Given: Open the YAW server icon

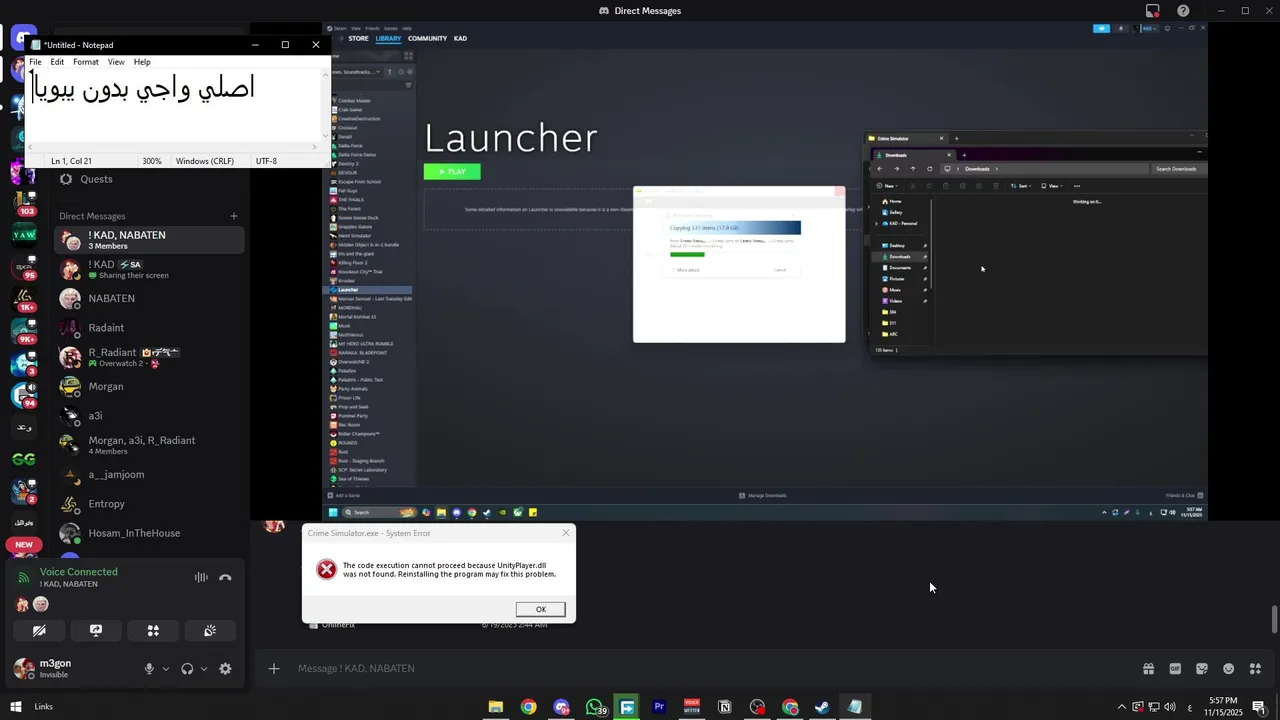Looking at the screenshot, I should pos(24,234).
